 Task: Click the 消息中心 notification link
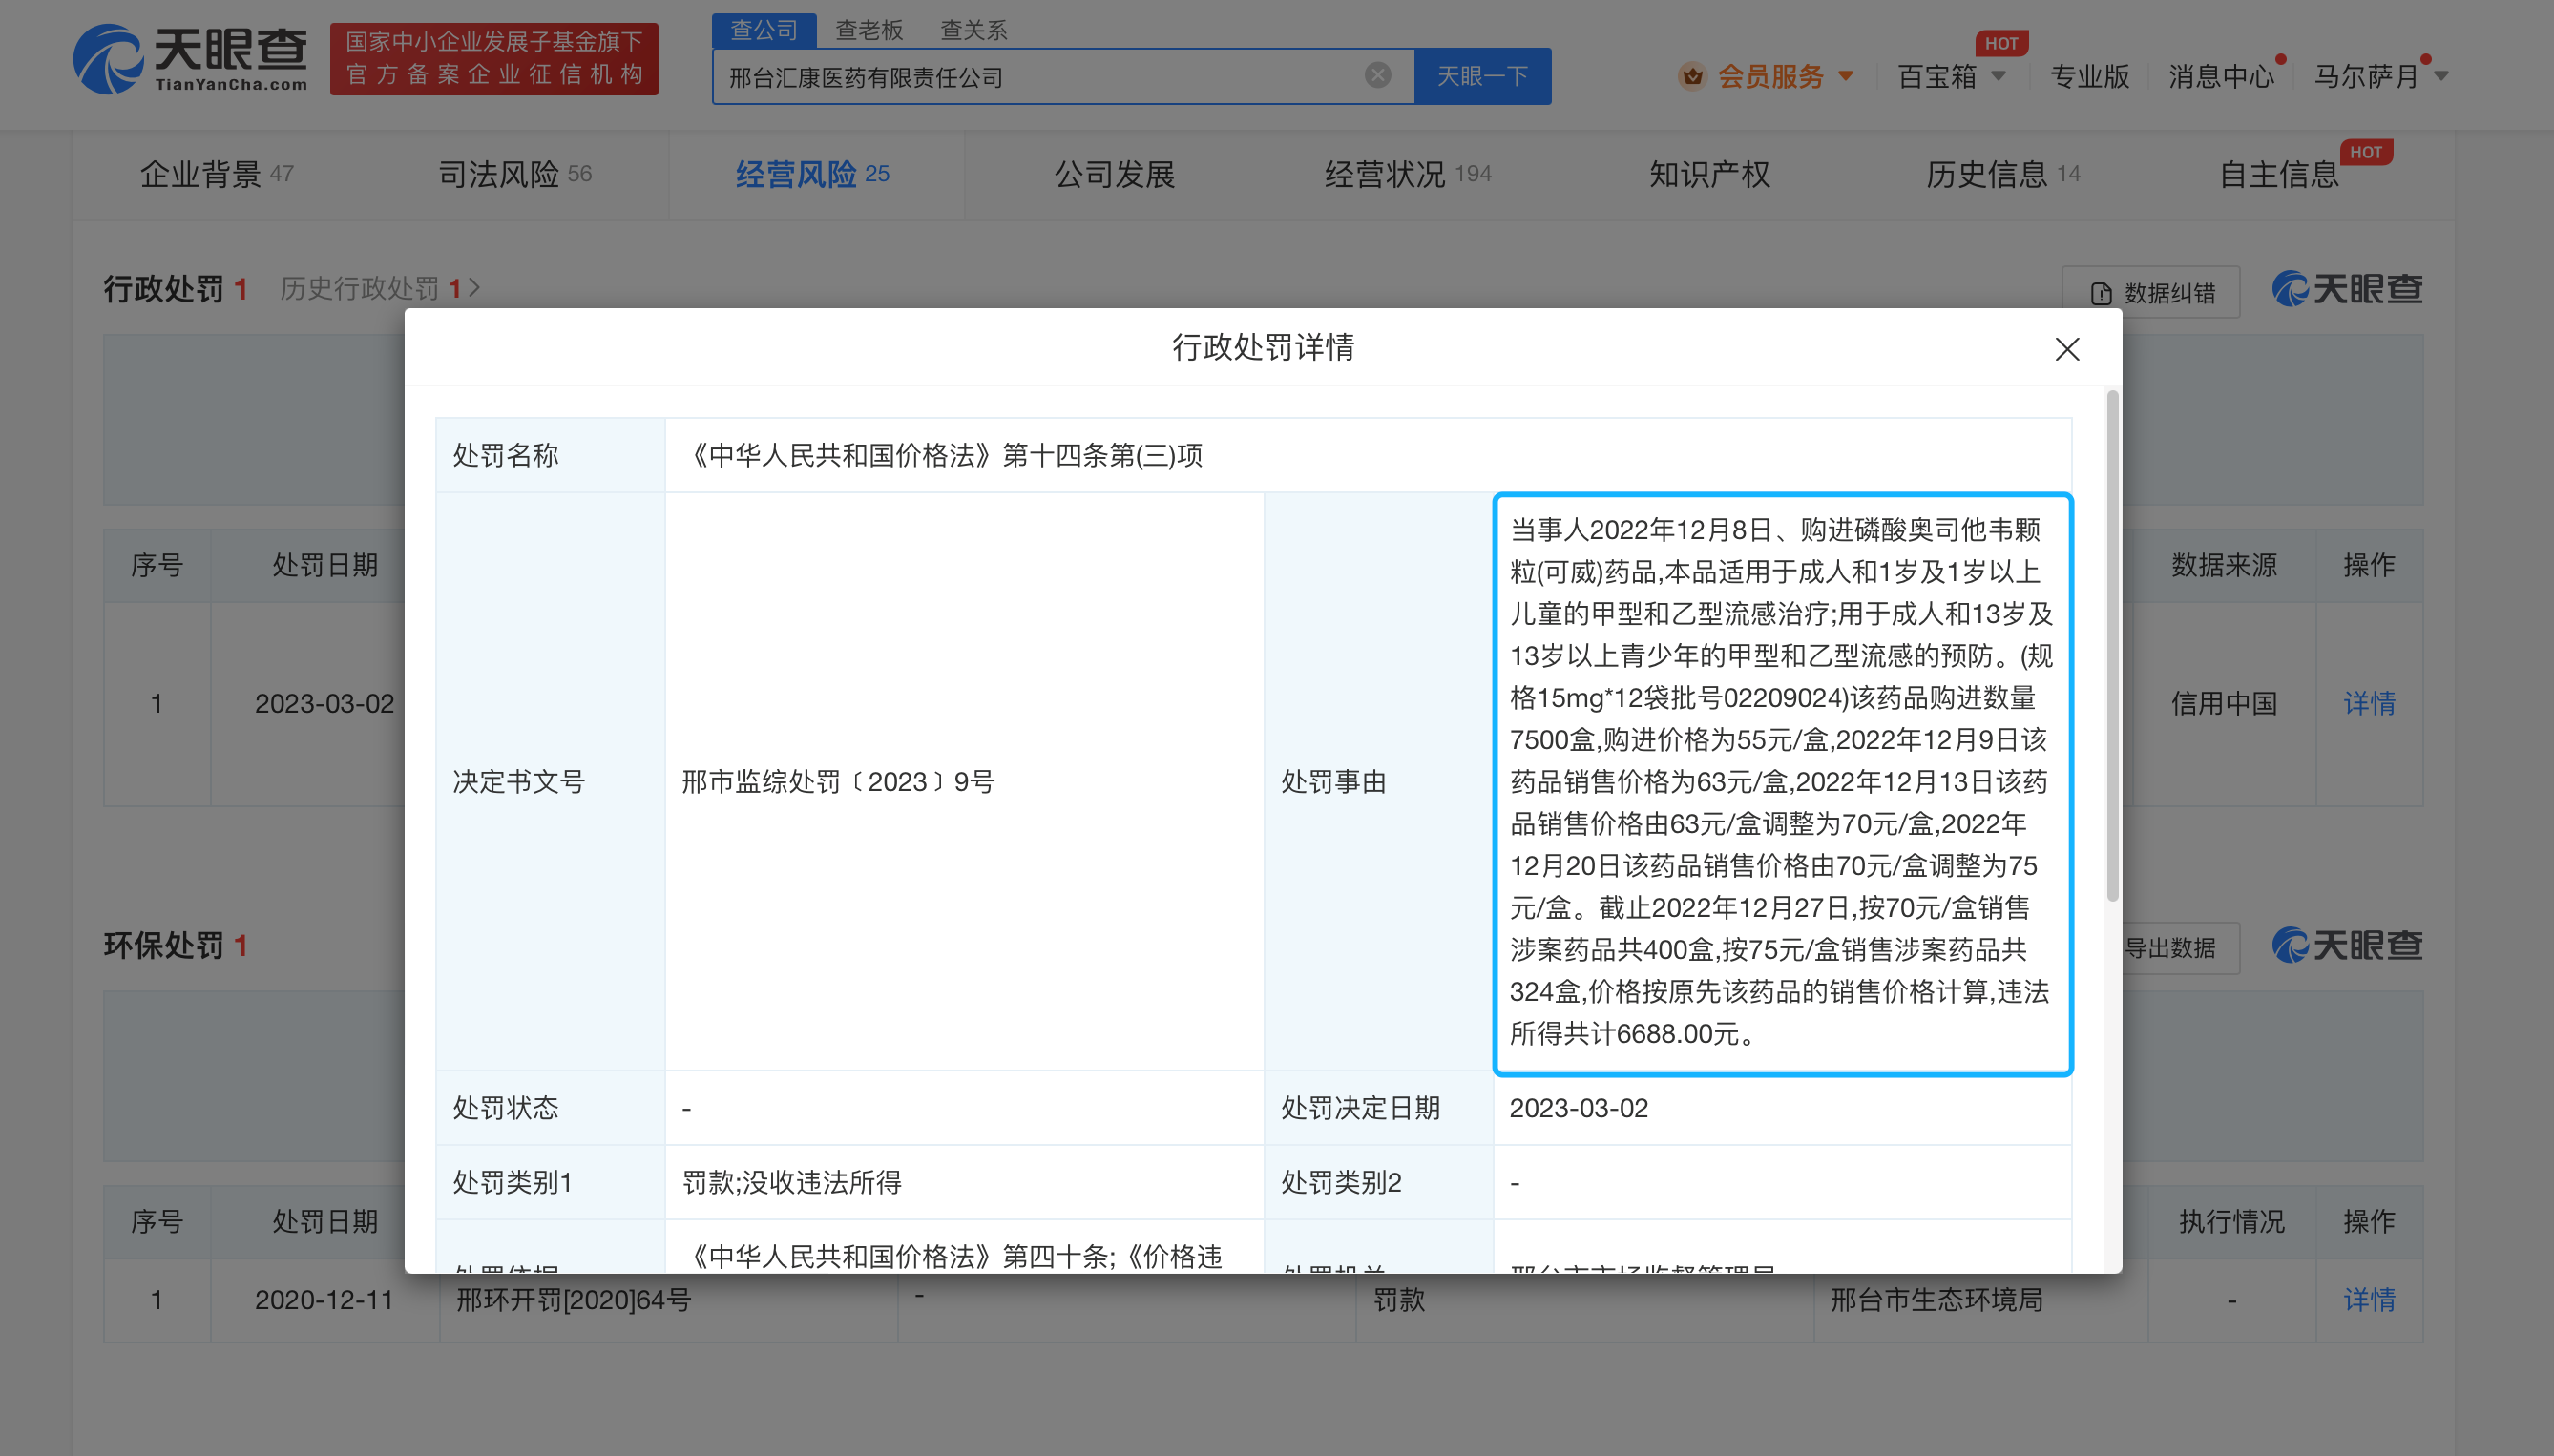click(2220, 76)
